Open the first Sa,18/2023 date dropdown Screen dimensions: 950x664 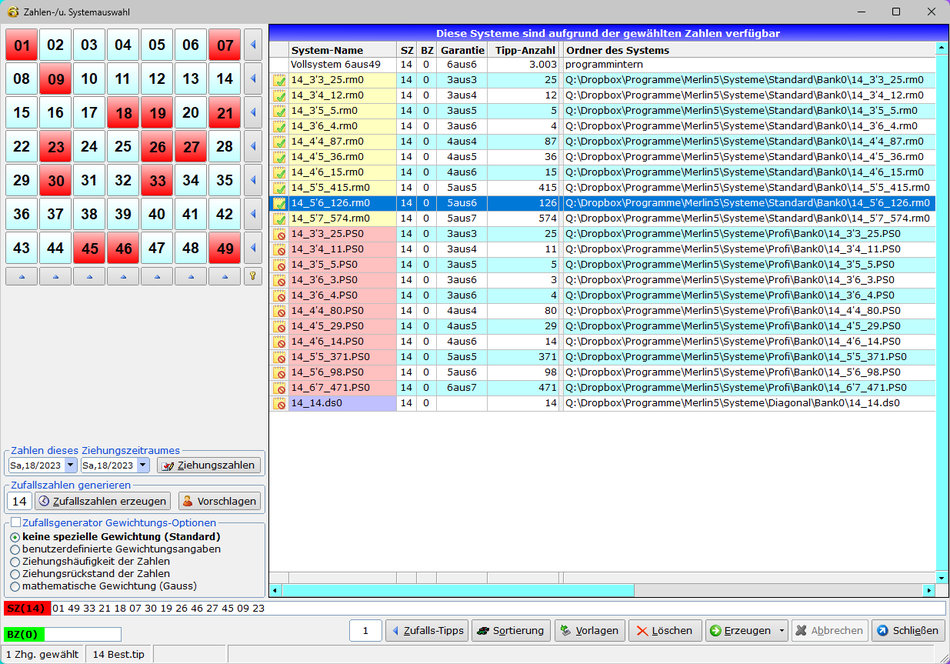pyautogui.click(x=70, y=465)
